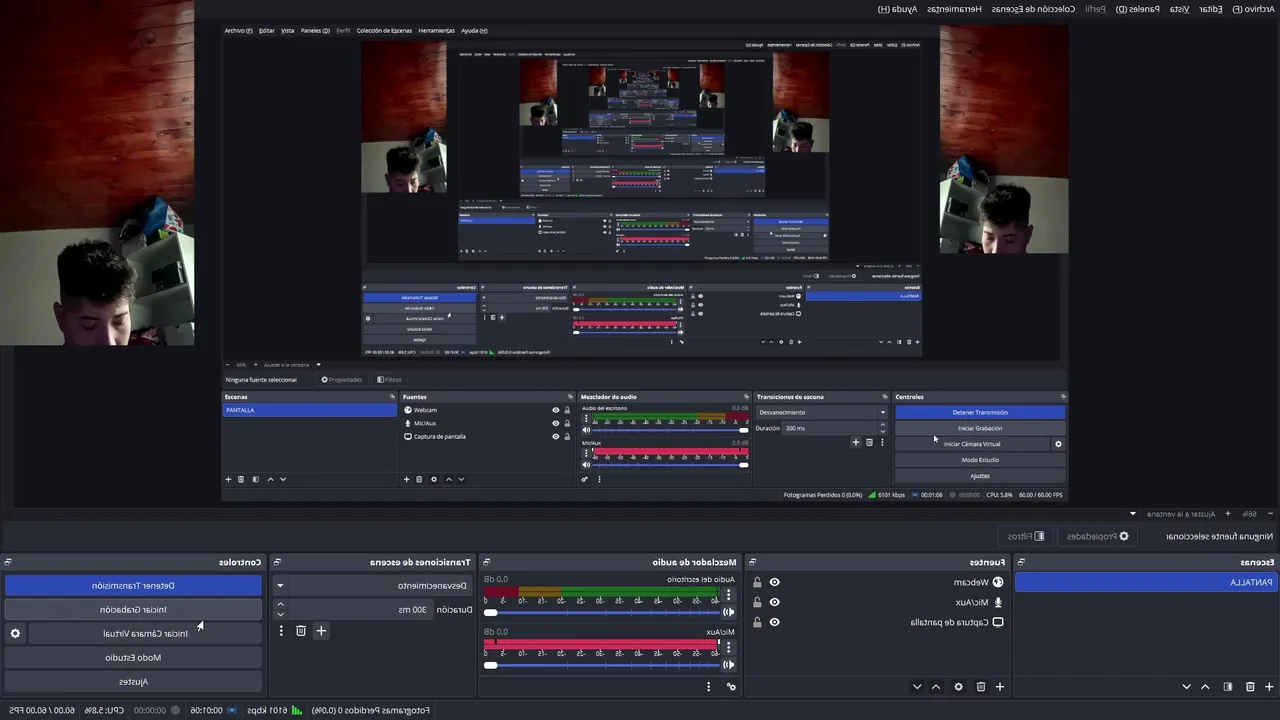The width and height of the screenshot is (1280, 720).
Task: Open Audio del escritorio three-dot menu
Action: coord(728,595)
